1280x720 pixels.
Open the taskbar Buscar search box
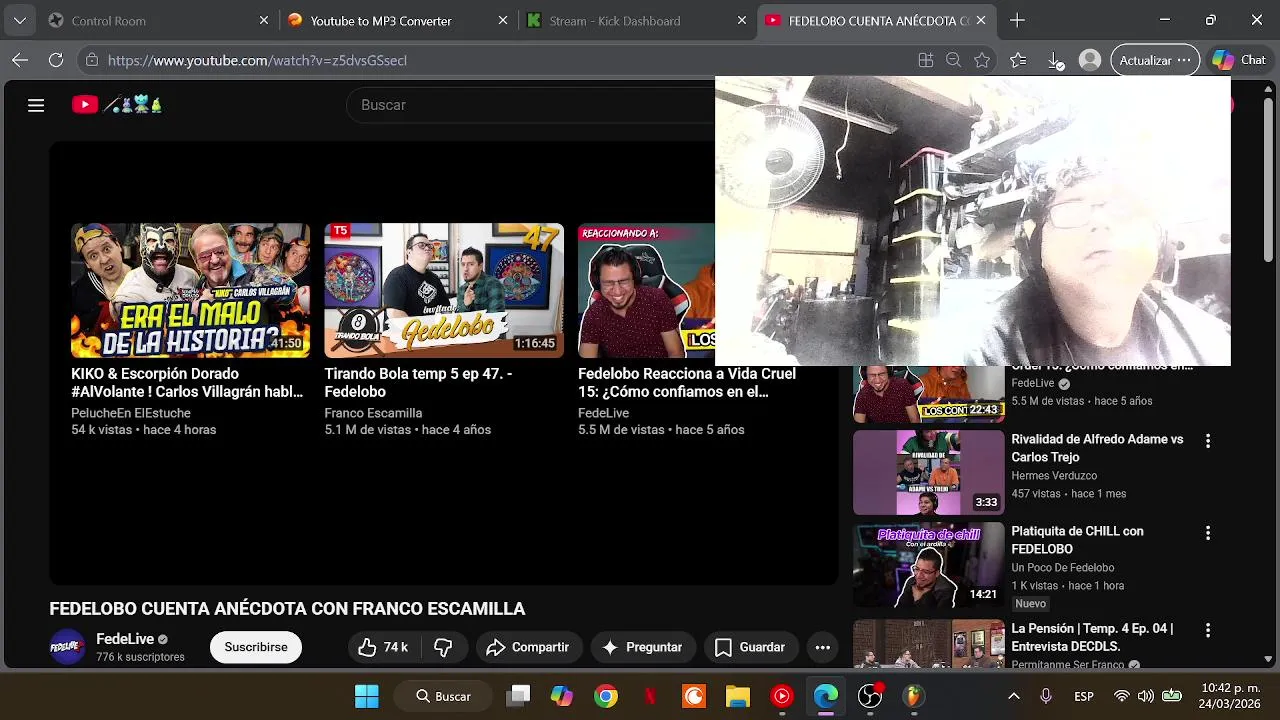443,696
